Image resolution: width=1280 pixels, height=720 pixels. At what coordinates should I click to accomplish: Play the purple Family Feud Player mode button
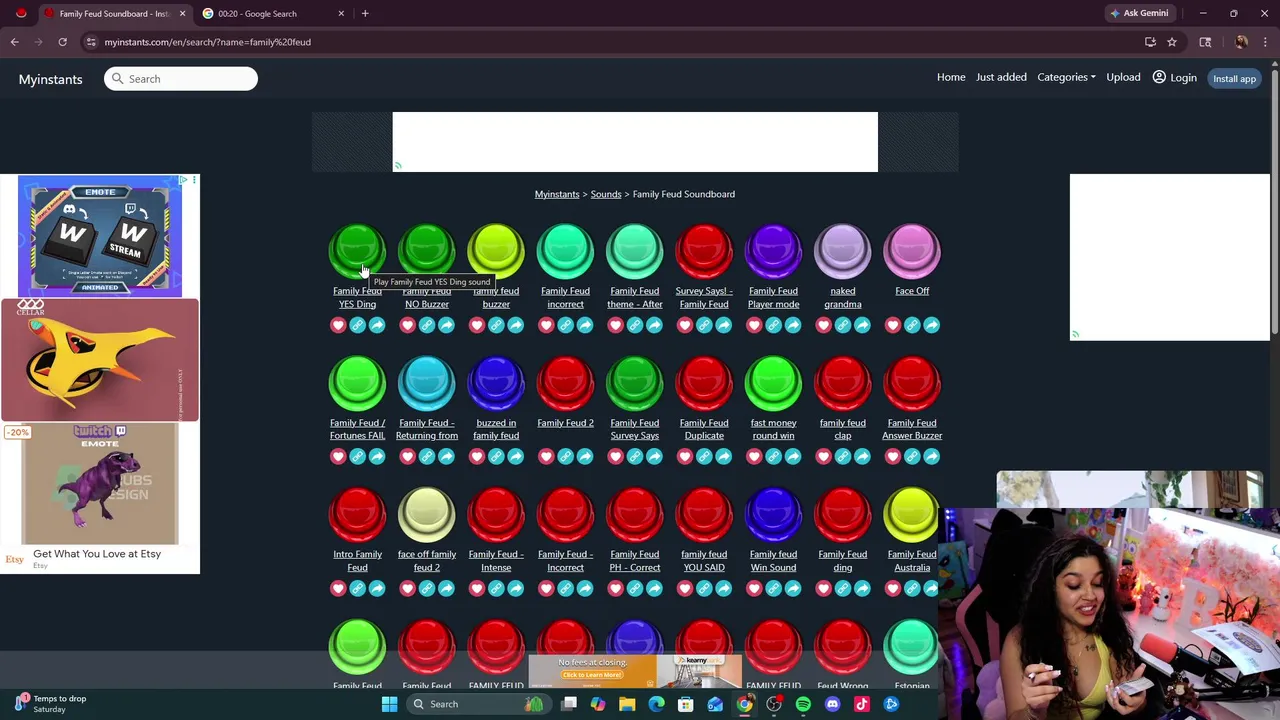tap(773, 250)
